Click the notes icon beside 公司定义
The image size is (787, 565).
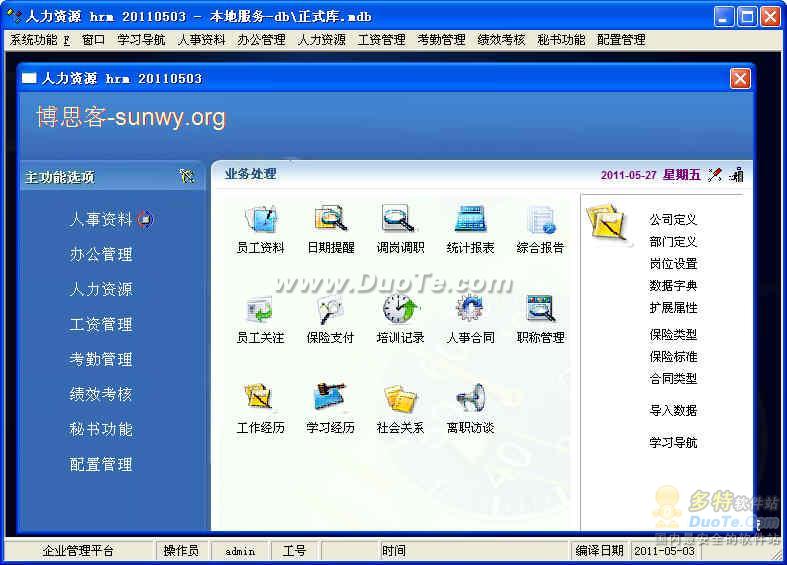tap(608, 224)
